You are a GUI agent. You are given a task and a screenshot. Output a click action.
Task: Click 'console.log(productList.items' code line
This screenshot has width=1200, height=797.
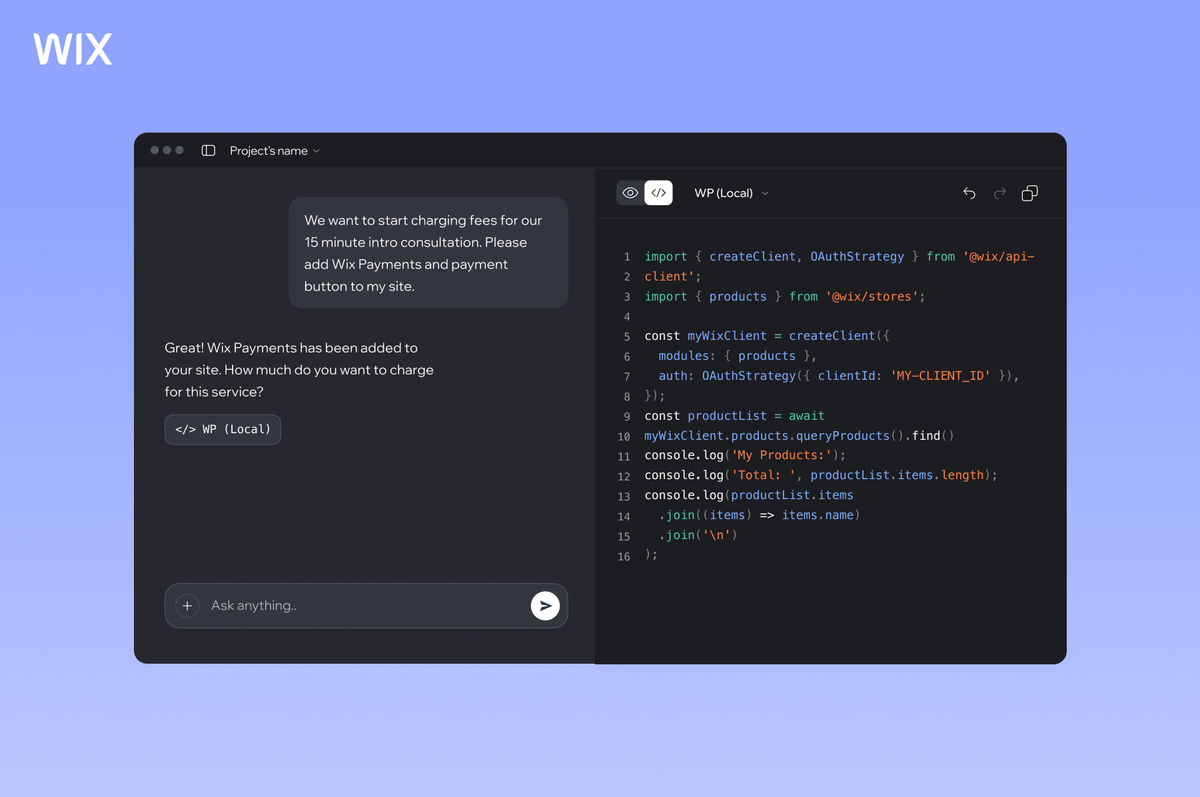[x=749, y=495]
